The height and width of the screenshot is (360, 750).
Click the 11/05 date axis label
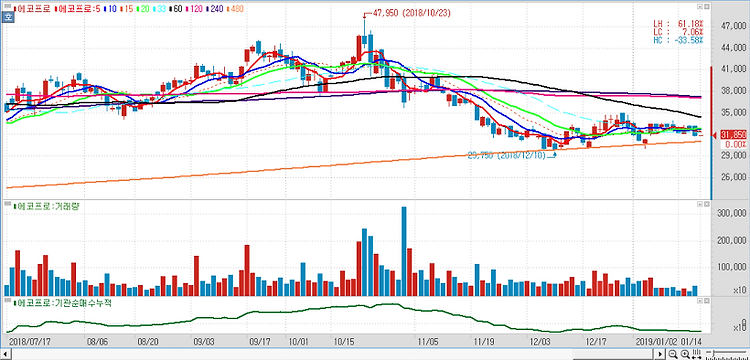(x=427, y=342)
